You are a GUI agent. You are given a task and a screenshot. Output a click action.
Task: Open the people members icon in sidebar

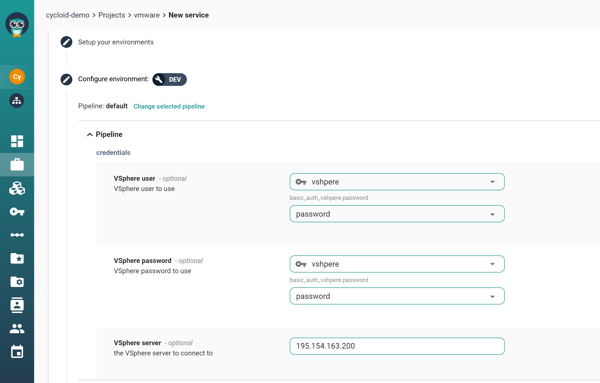click(17, 328)
